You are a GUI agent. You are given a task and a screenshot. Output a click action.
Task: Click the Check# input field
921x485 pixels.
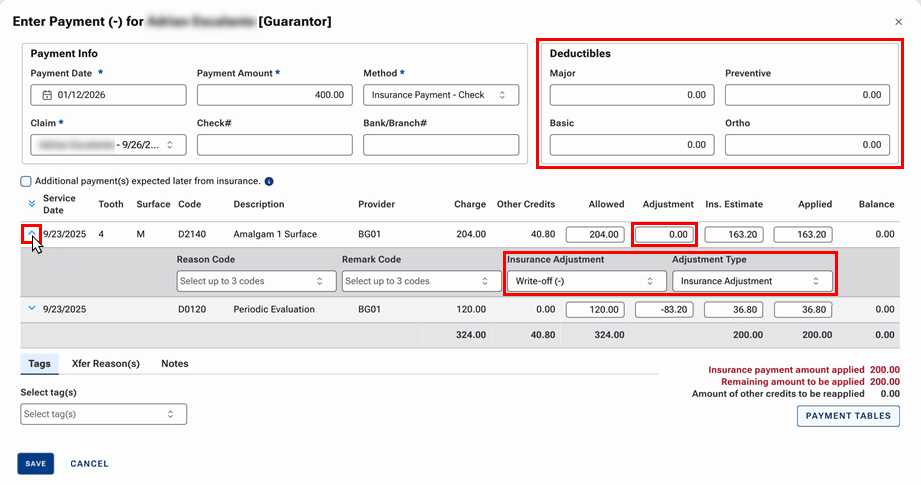pos(274,145)
